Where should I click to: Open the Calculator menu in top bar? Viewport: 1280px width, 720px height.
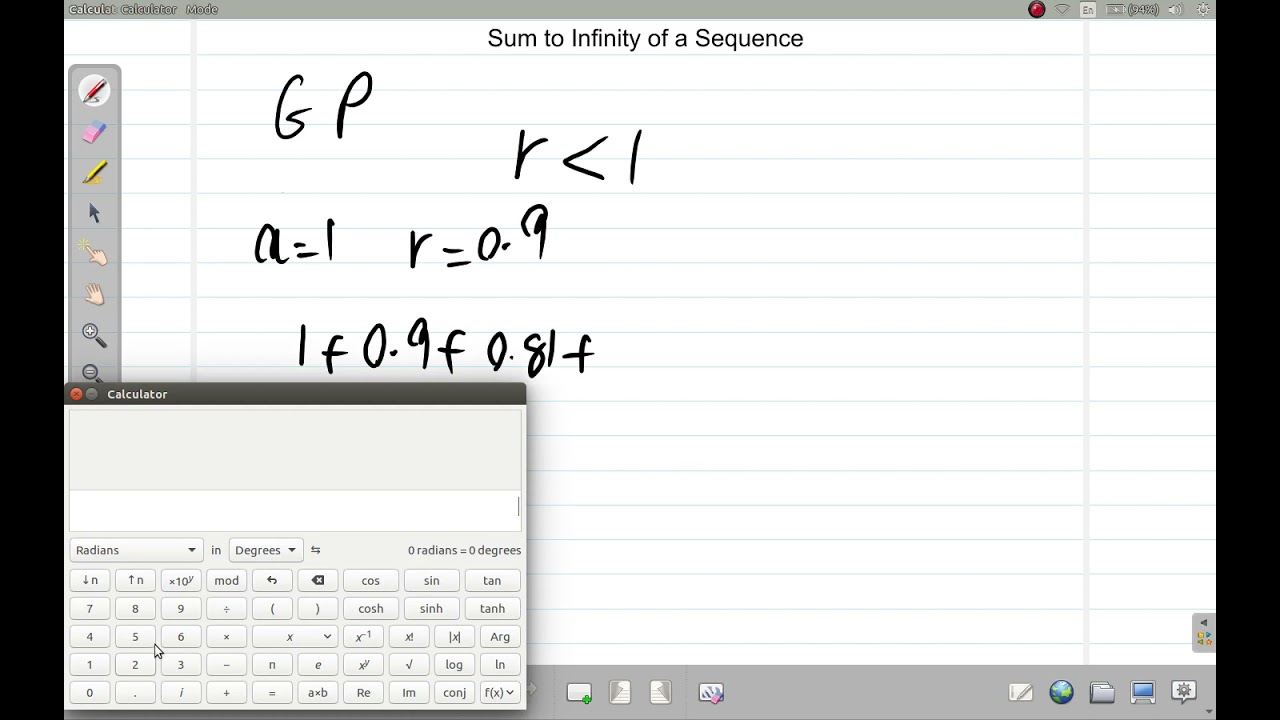[148, 9]
